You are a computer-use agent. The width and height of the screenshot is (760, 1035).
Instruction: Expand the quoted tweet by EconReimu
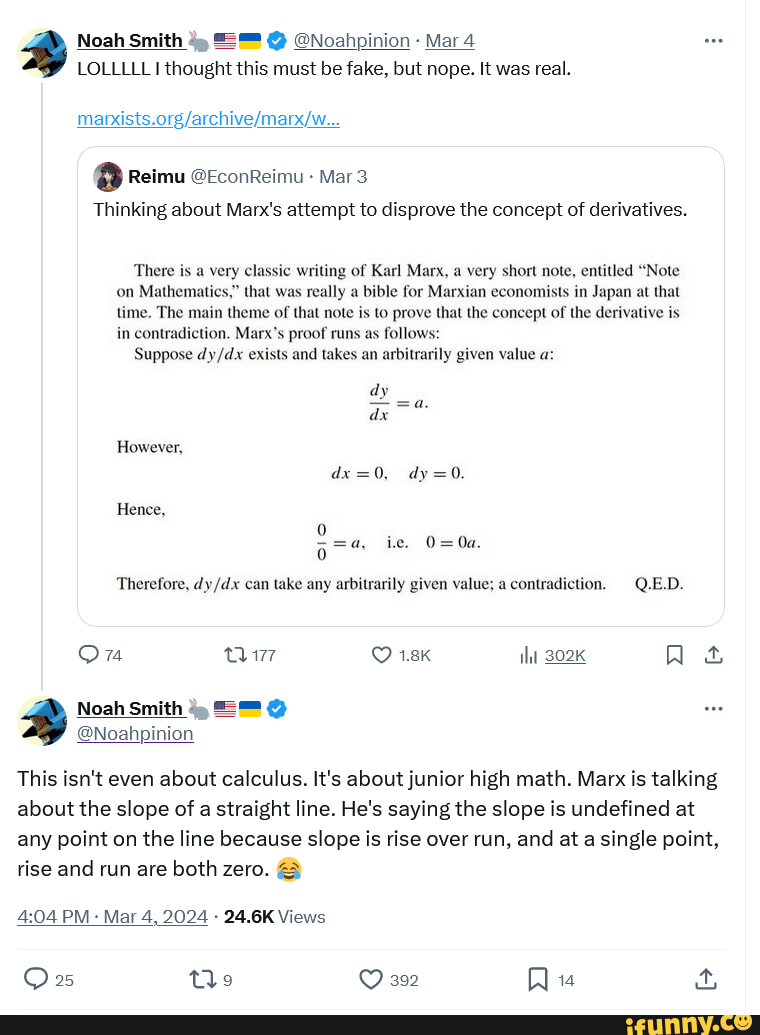pyautogui.click(x=400, y=385)
